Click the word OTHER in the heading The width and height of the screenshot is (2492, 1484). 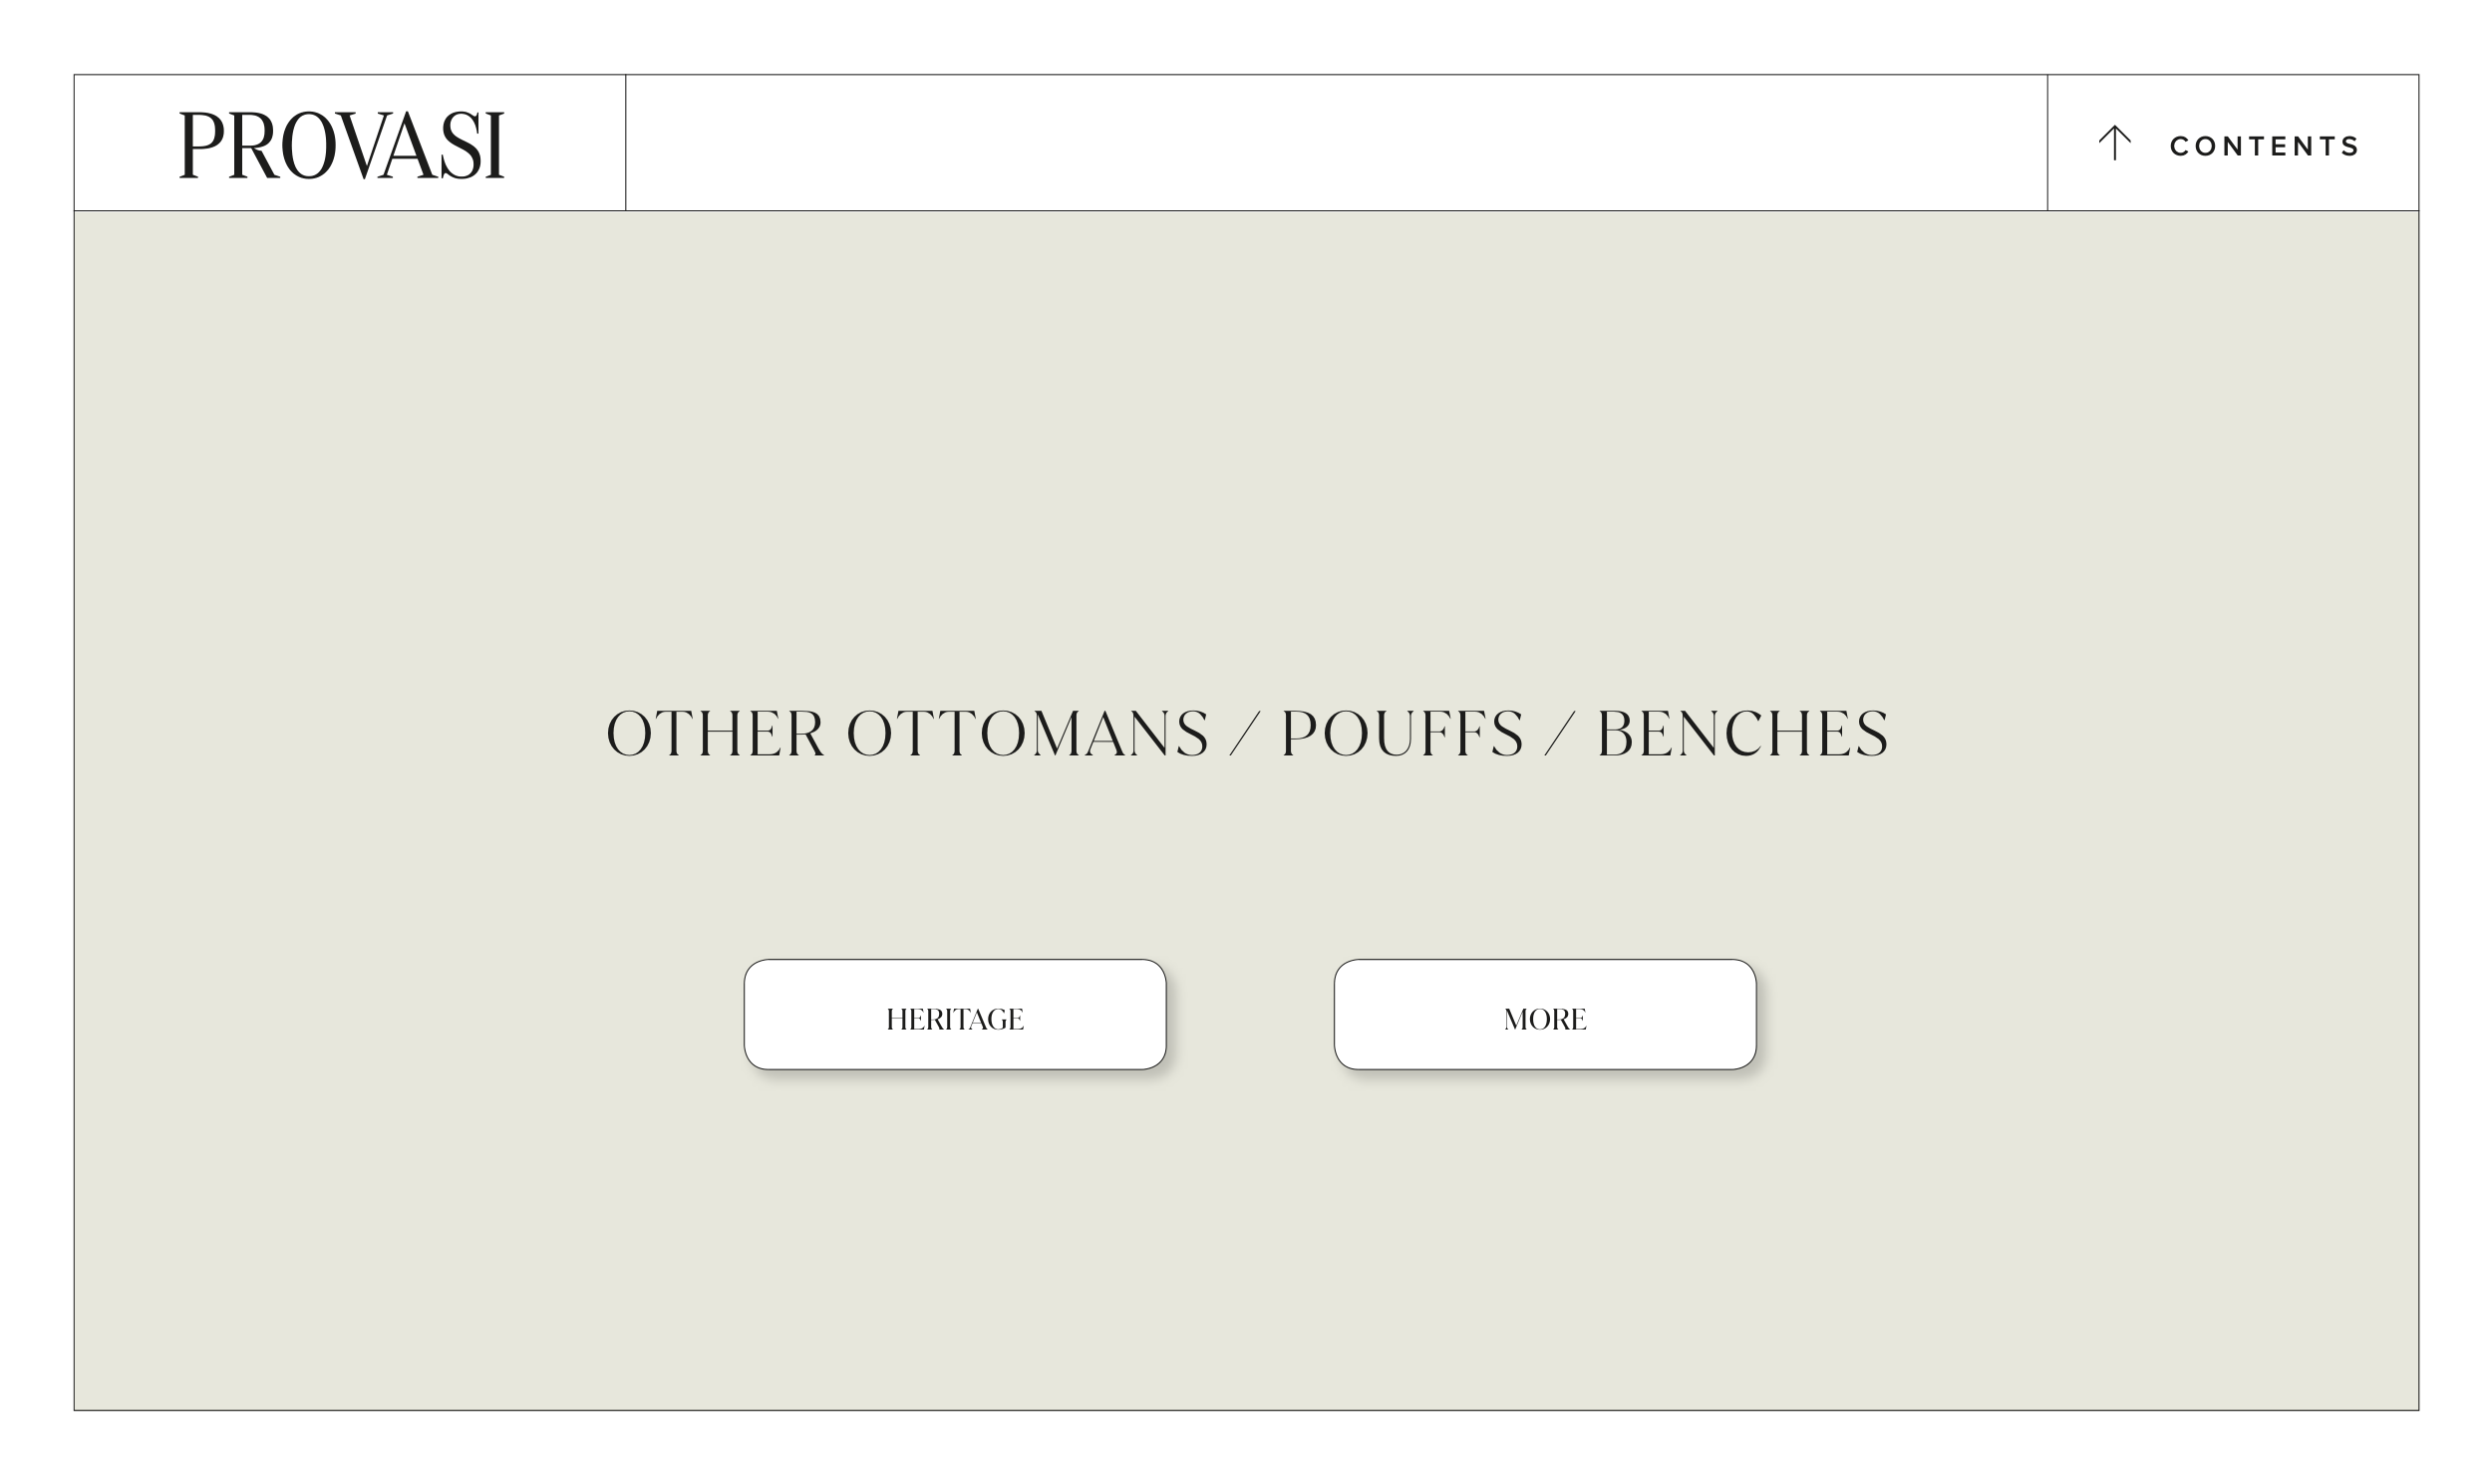pos(715,734)
